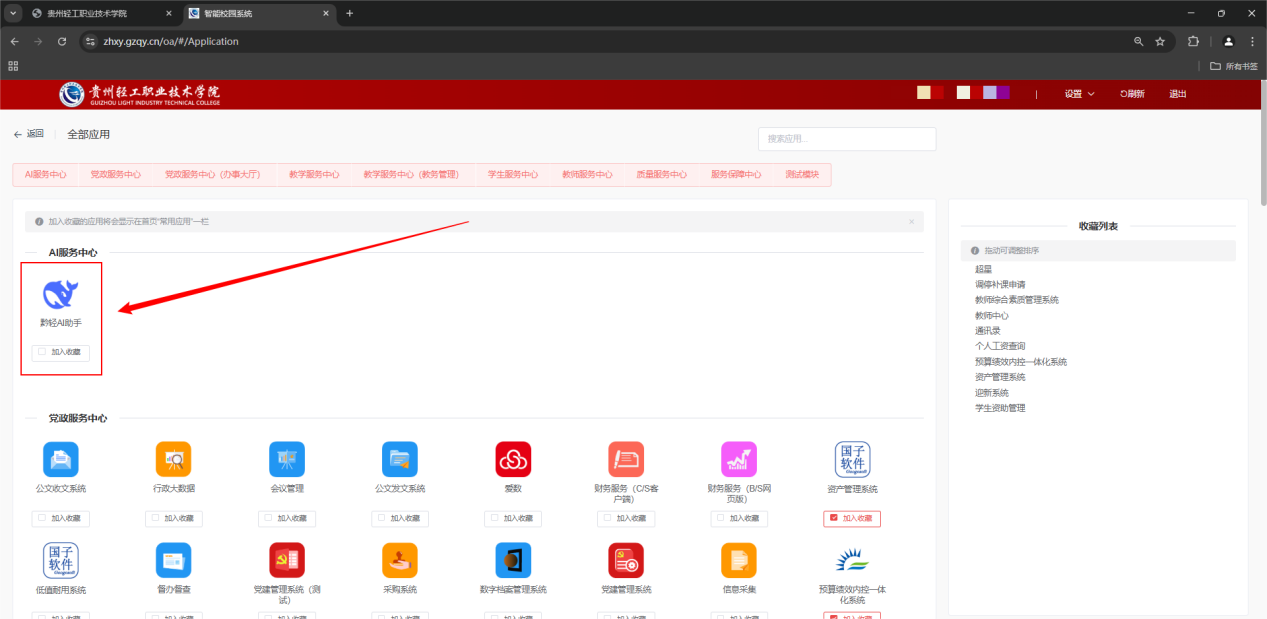Tick 加入收藏 checkbox under 行政大数据

(155, 518)
